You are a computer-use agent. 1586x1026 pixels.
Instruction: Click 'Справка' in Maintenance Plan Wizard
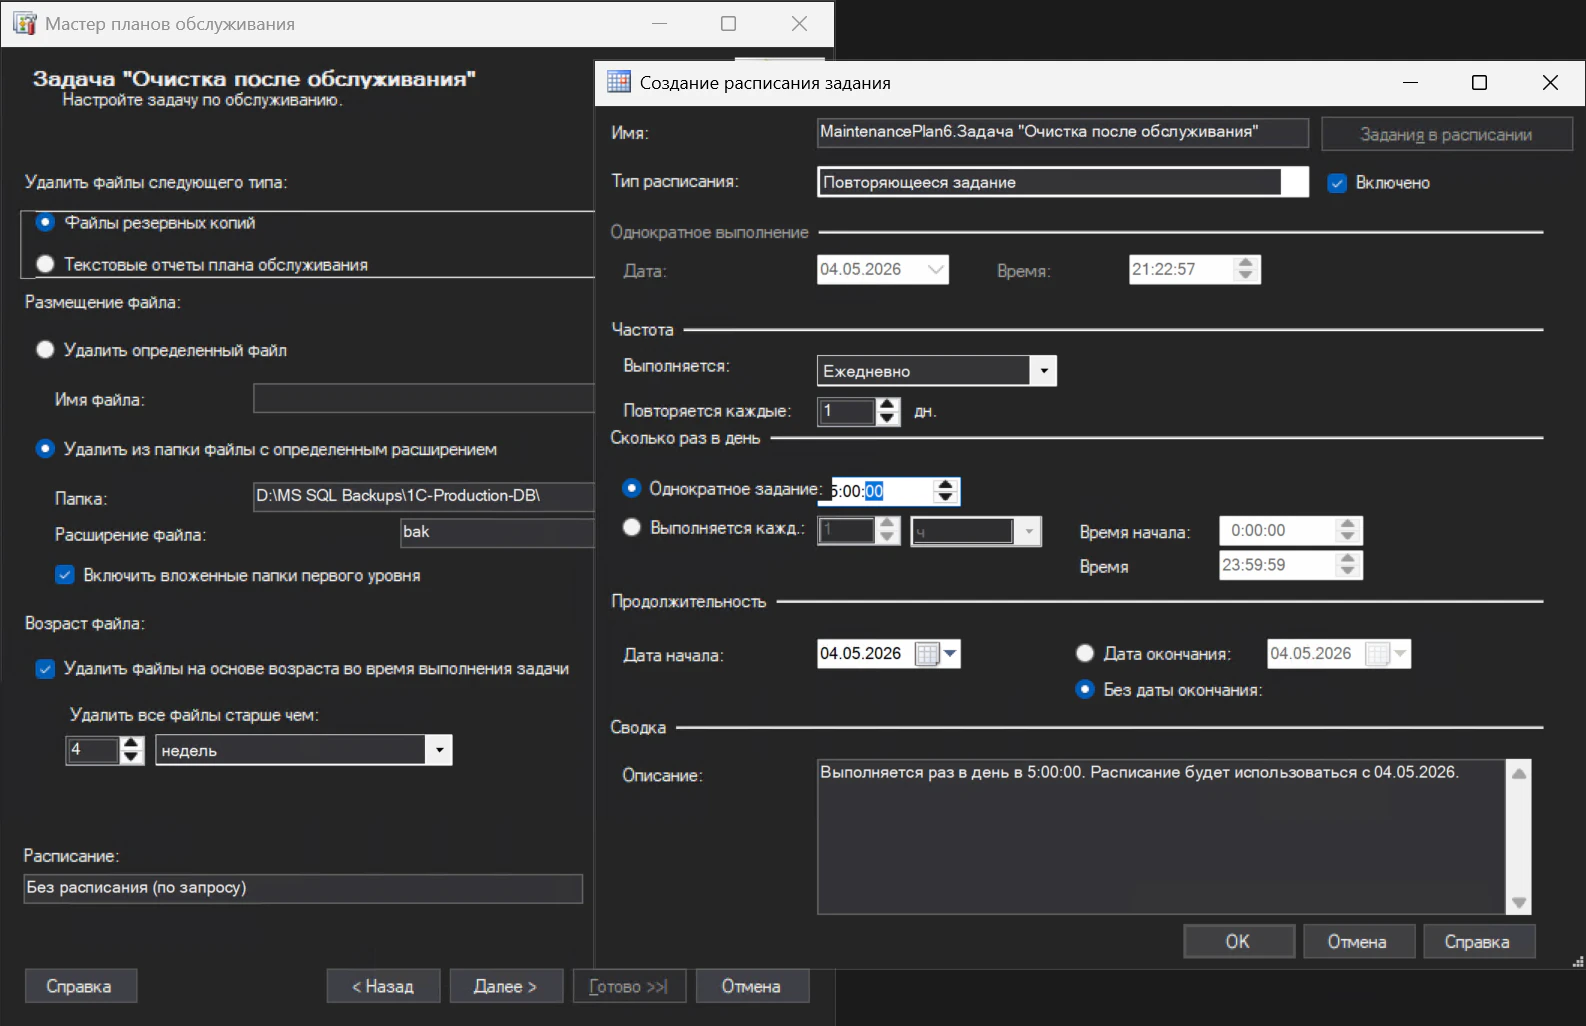pyautogui.click(x=80, y=986)
